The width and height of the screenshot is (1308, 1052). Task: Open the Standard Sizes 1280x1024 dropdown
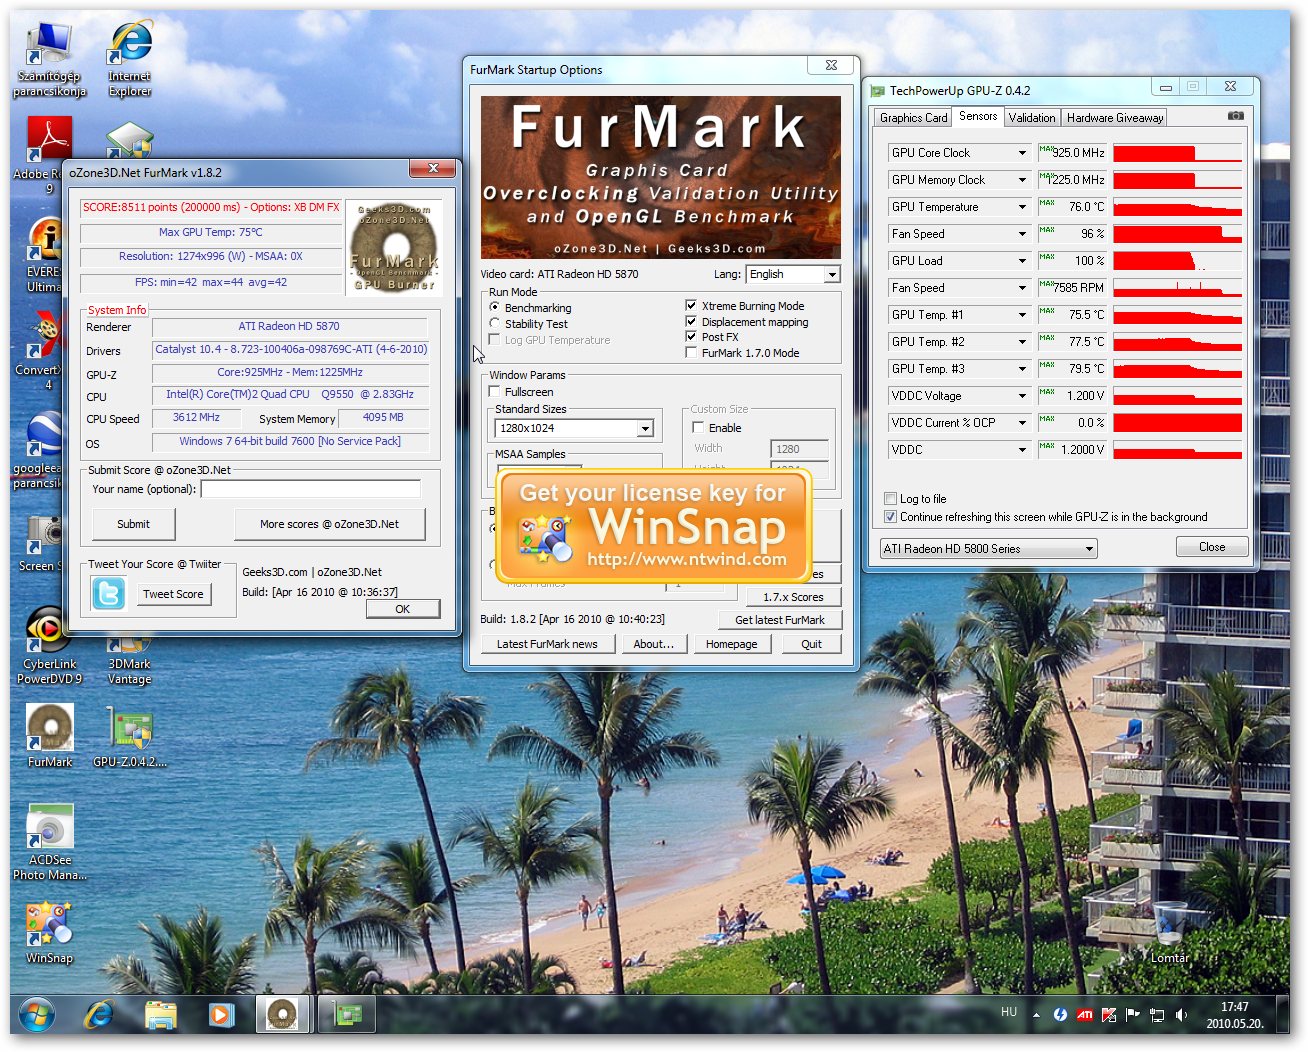coord(574,428)
